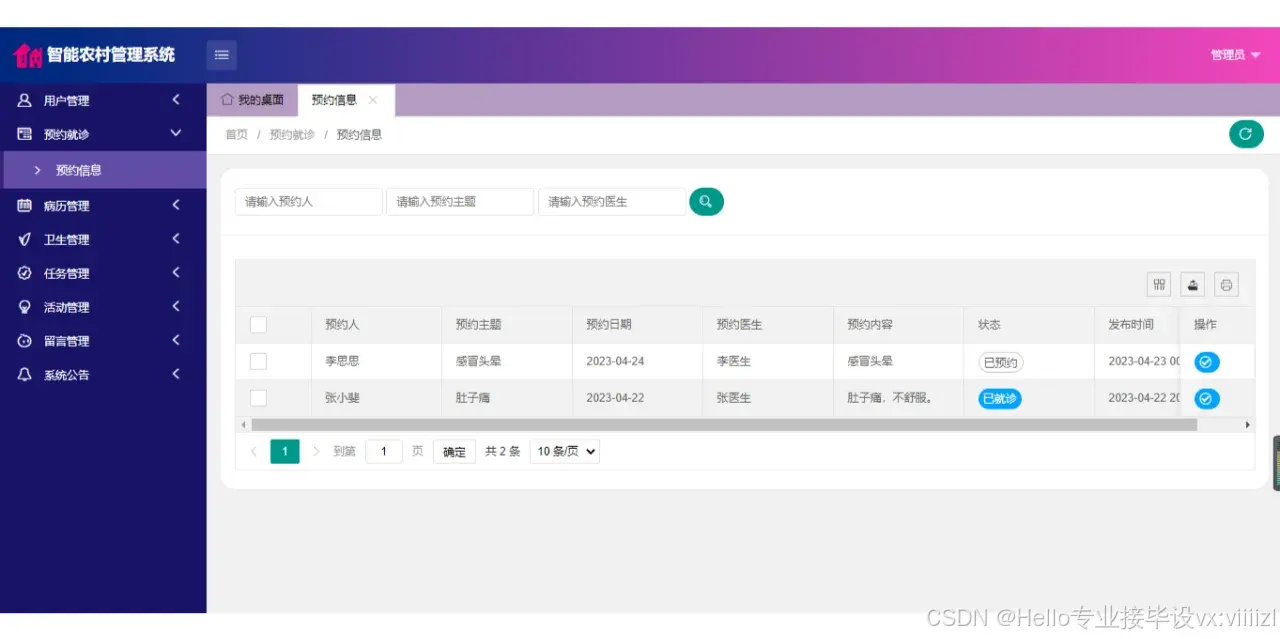
Task: Click the page number jump input box
Action: coord(384,452)
